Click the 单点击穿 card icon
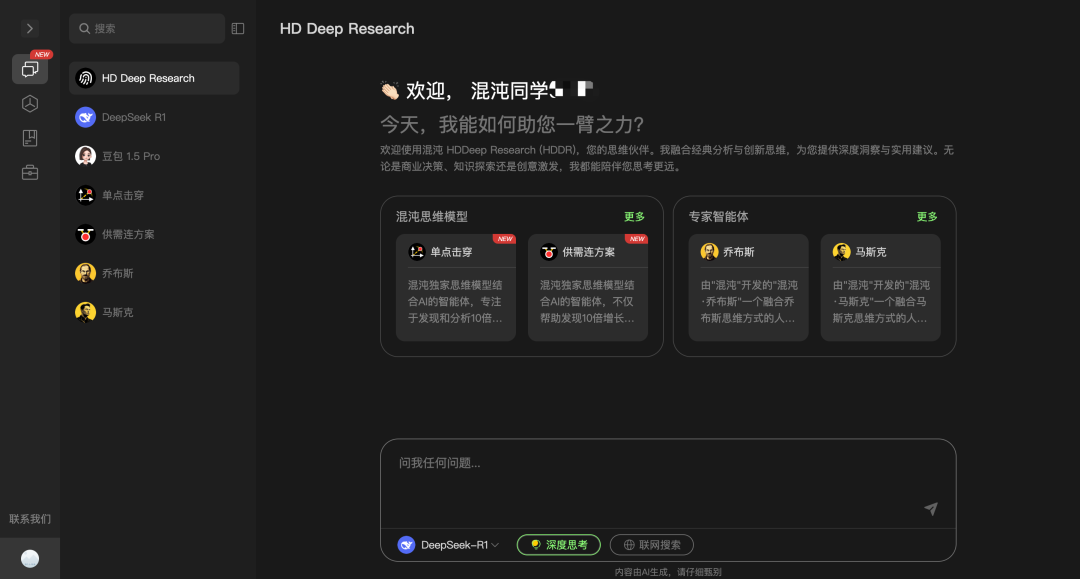This screenshot has height=579, width=1080. [x=417, y=252]
